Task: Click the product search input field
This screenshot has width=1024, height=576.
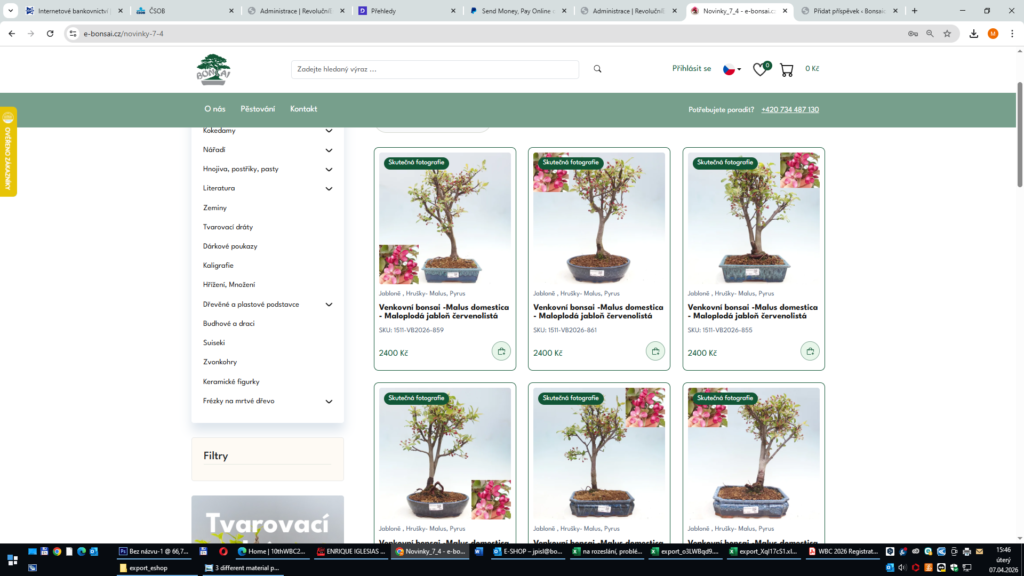Action: (435, 69)
